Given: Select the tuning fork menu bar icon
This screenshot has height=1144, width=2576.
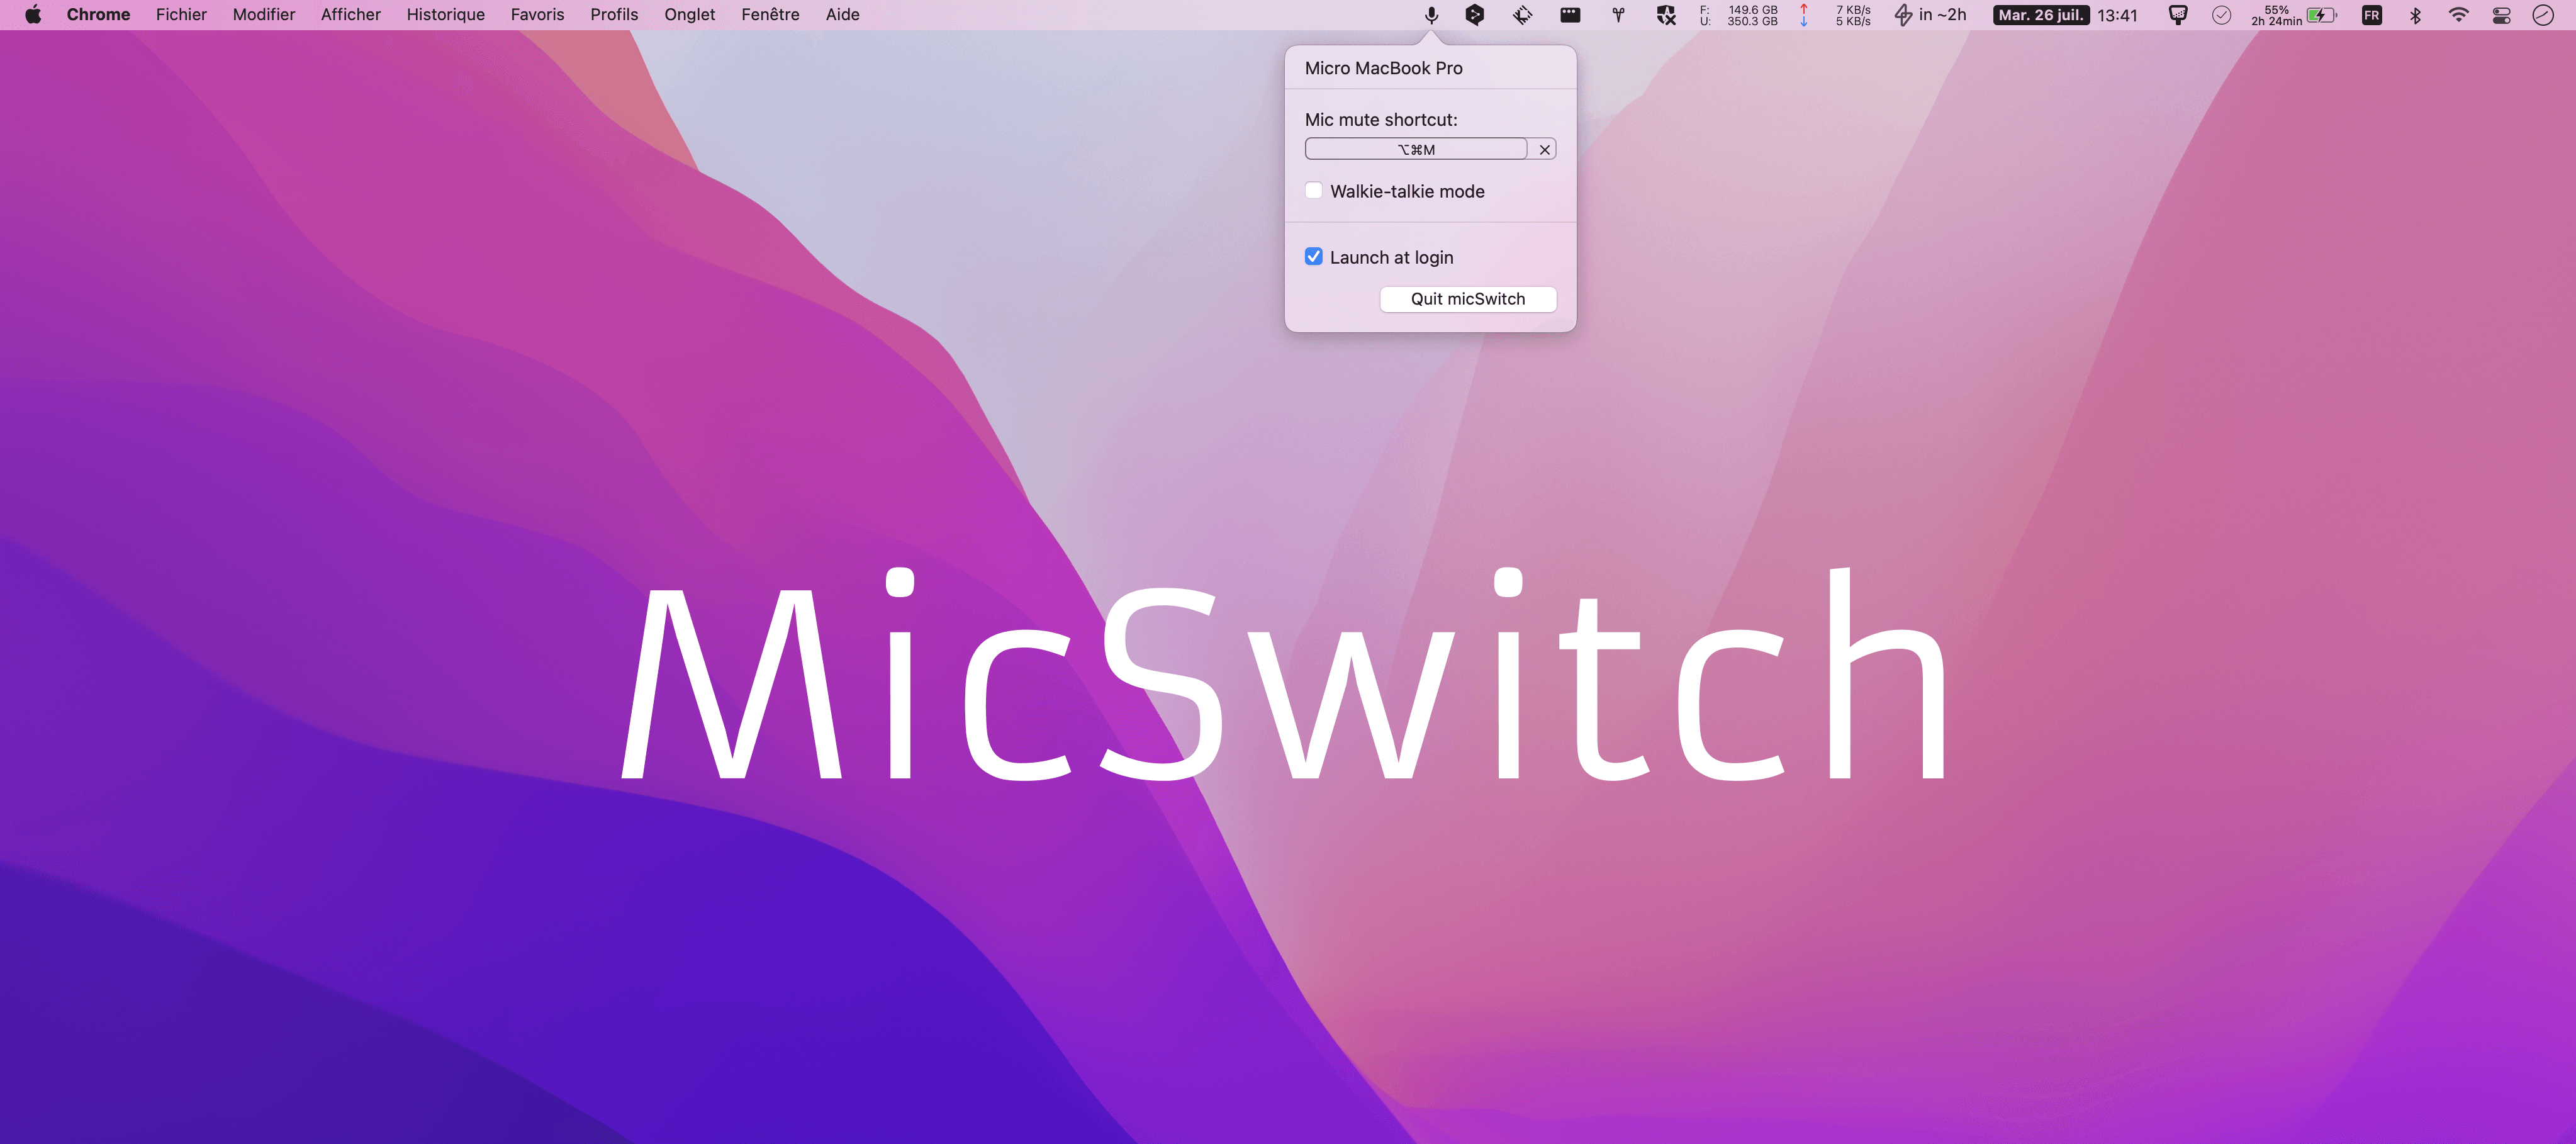Looking at the screenshot, I should click(x=1617, y=14).
